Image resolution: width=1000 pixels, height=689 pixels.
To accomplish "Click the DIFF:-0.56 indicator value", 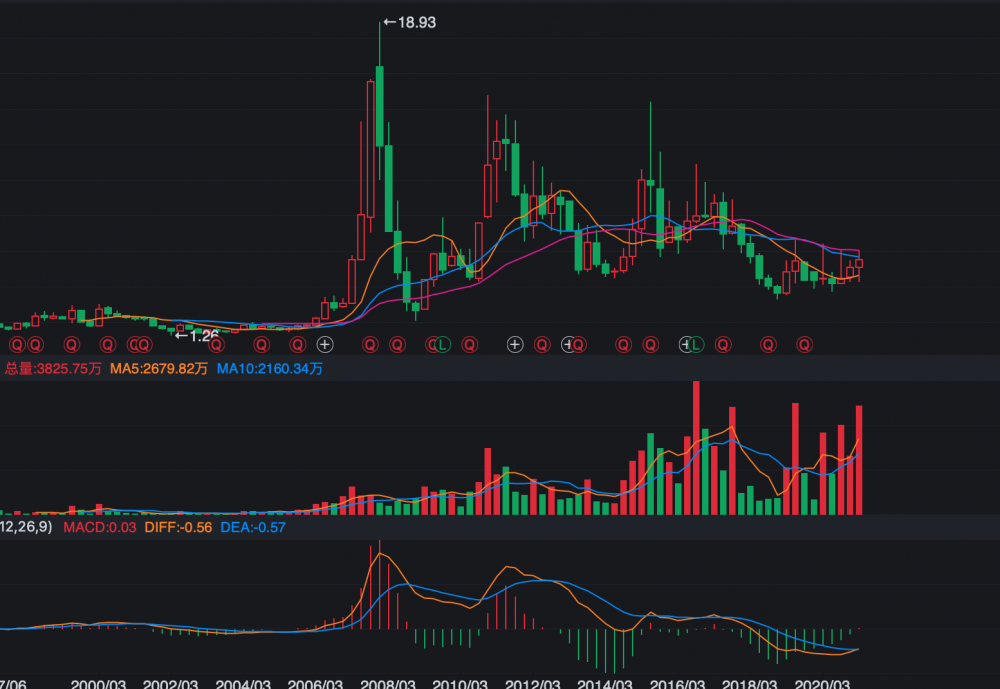I will point(178,528).
